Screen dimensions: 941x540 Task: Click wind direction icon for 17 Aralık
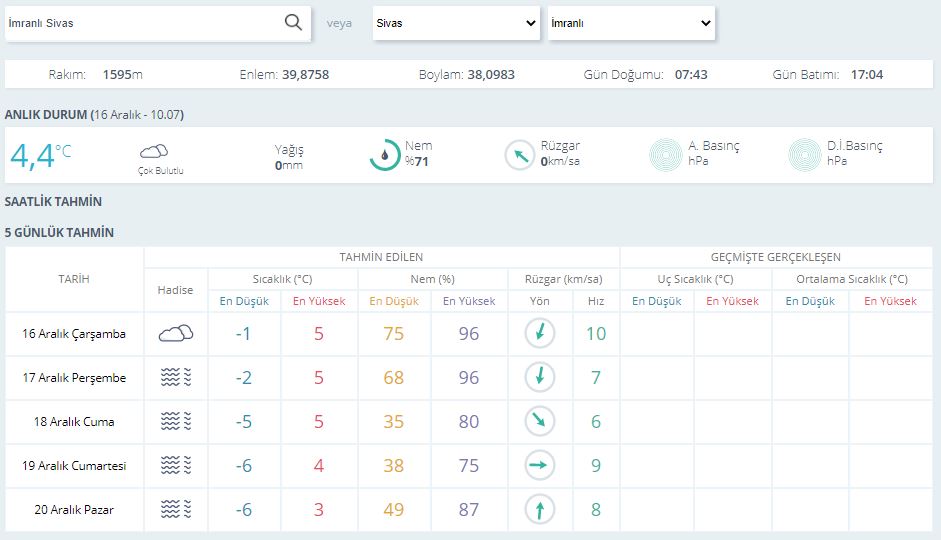click(x=540, y=377)
